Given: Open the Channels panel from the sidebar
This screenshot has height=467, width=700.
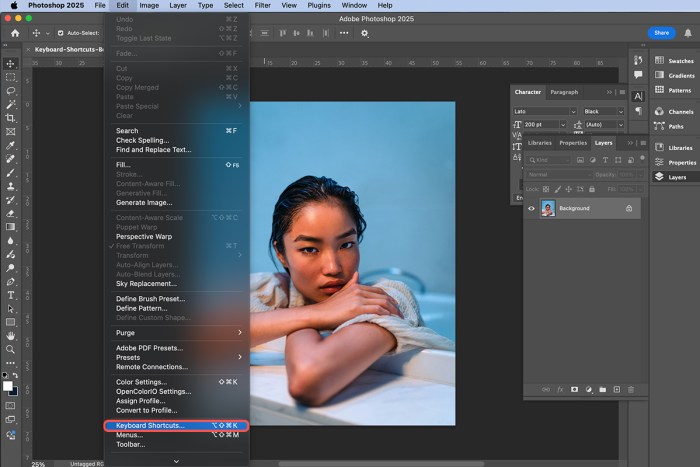Looking at the screenshot, I should [680, 112].
